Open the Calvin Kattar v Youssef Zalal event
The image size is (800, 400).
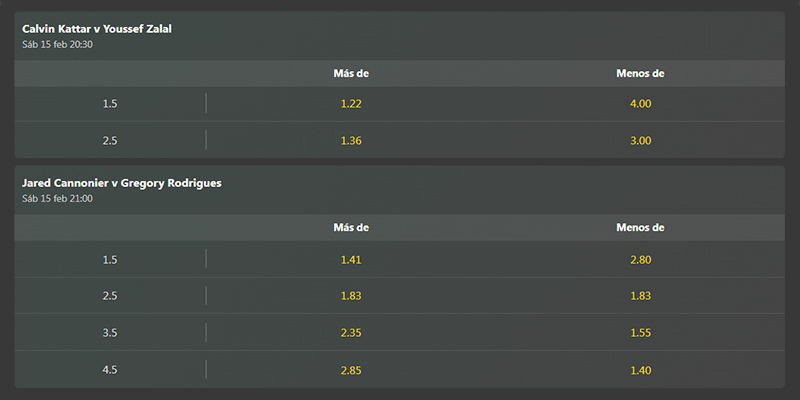[97, 29]
